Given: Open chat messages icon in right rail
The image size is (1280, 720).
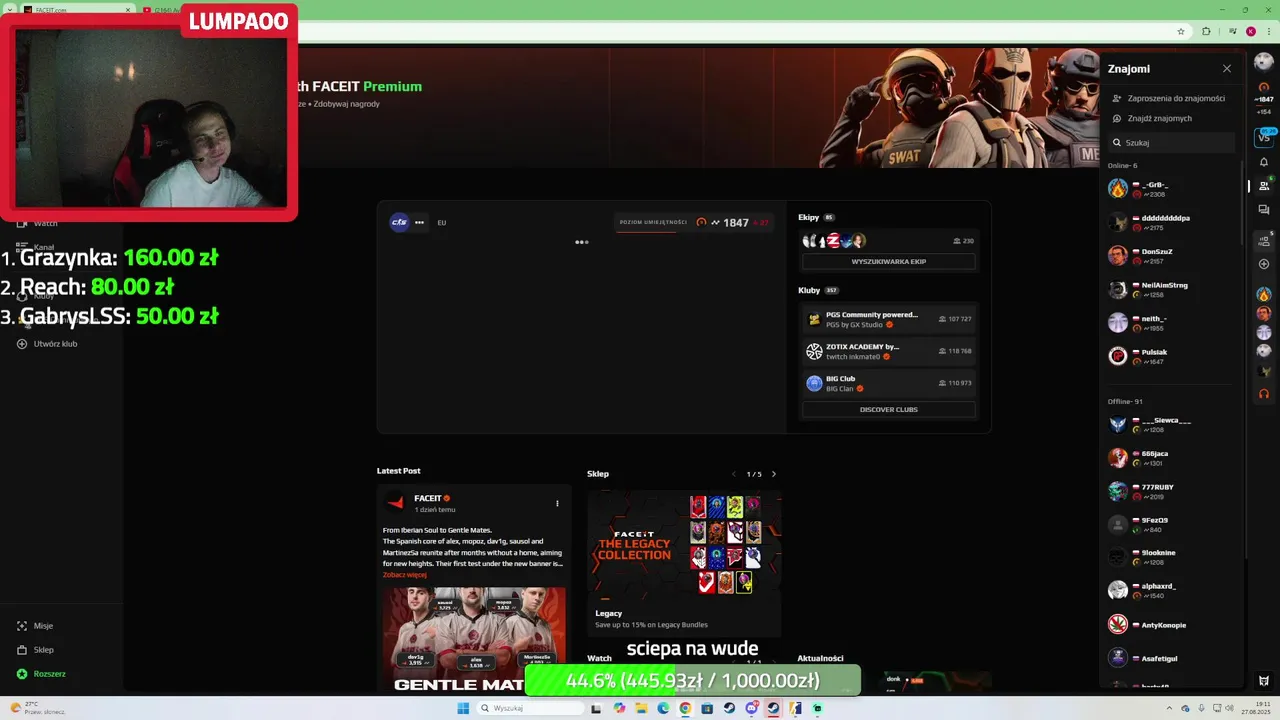Looking at the screenshot, I should 1264,211.
